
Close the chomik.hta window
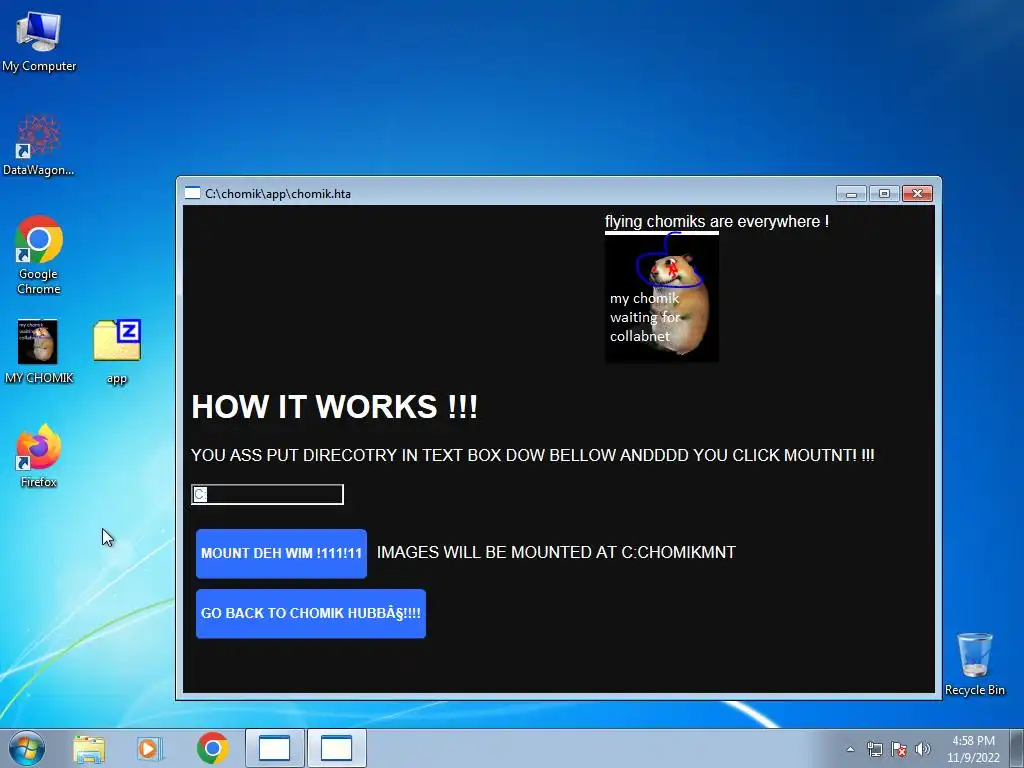918,193
